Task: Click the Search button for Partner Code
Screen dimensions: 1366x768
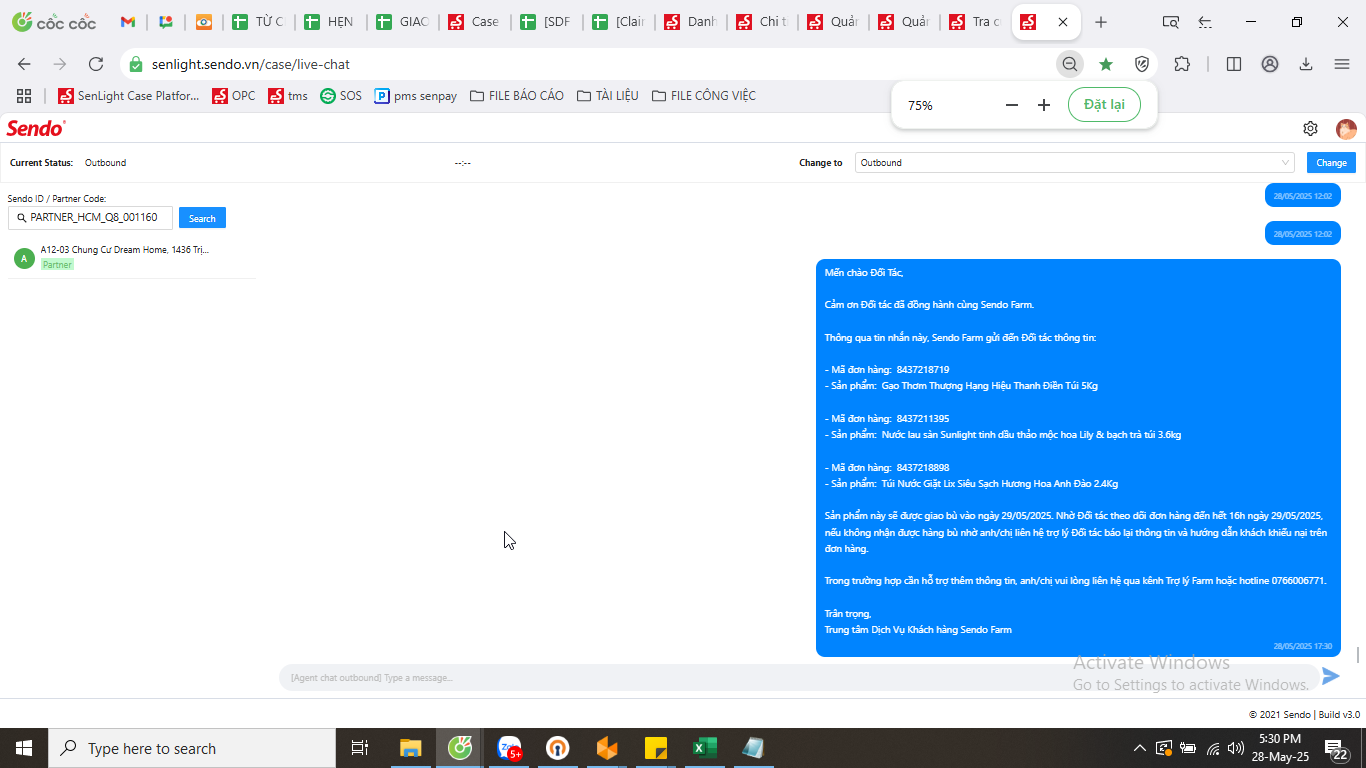Action: point(202,218)
